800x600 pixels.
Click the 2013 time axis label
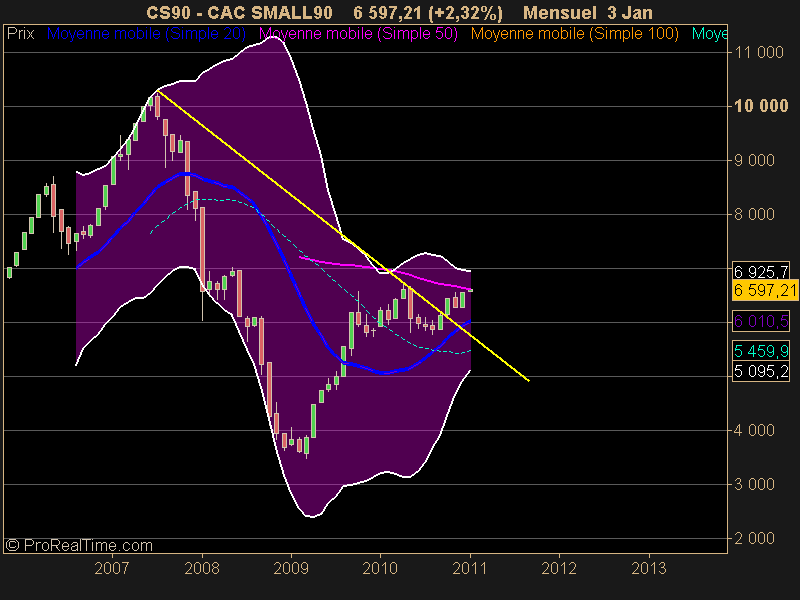point(649,568)
